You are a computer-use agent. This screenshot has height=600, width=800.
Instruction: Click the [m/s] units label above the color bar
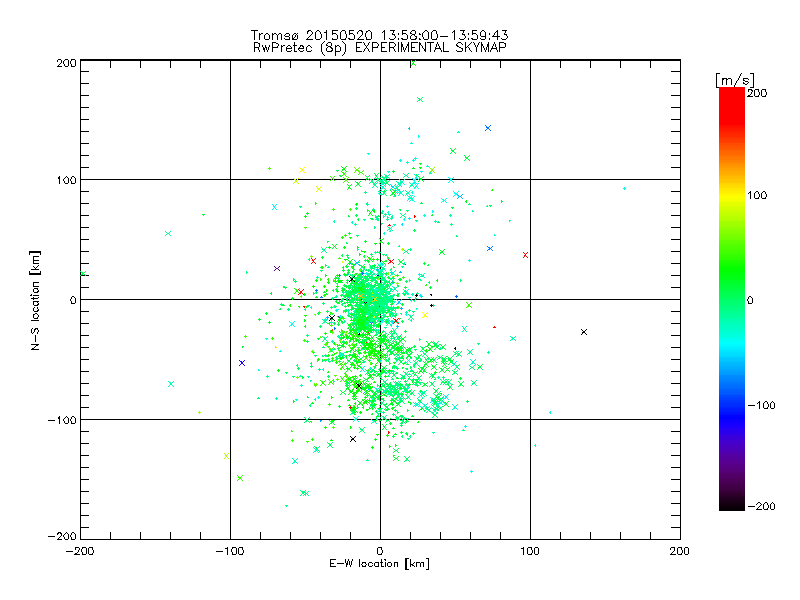tap(735, 80)
